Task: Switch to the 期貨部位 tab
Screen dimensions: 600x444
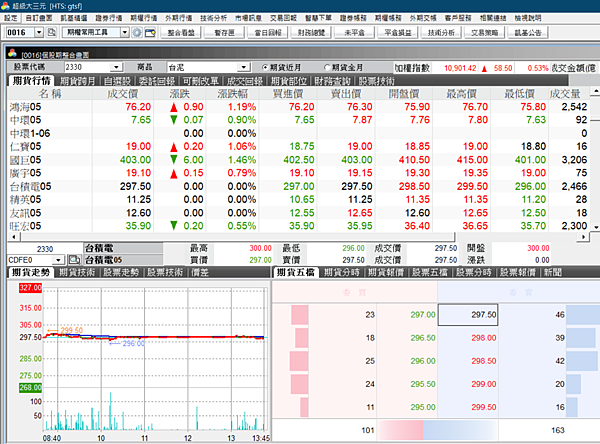Action: 289,81
